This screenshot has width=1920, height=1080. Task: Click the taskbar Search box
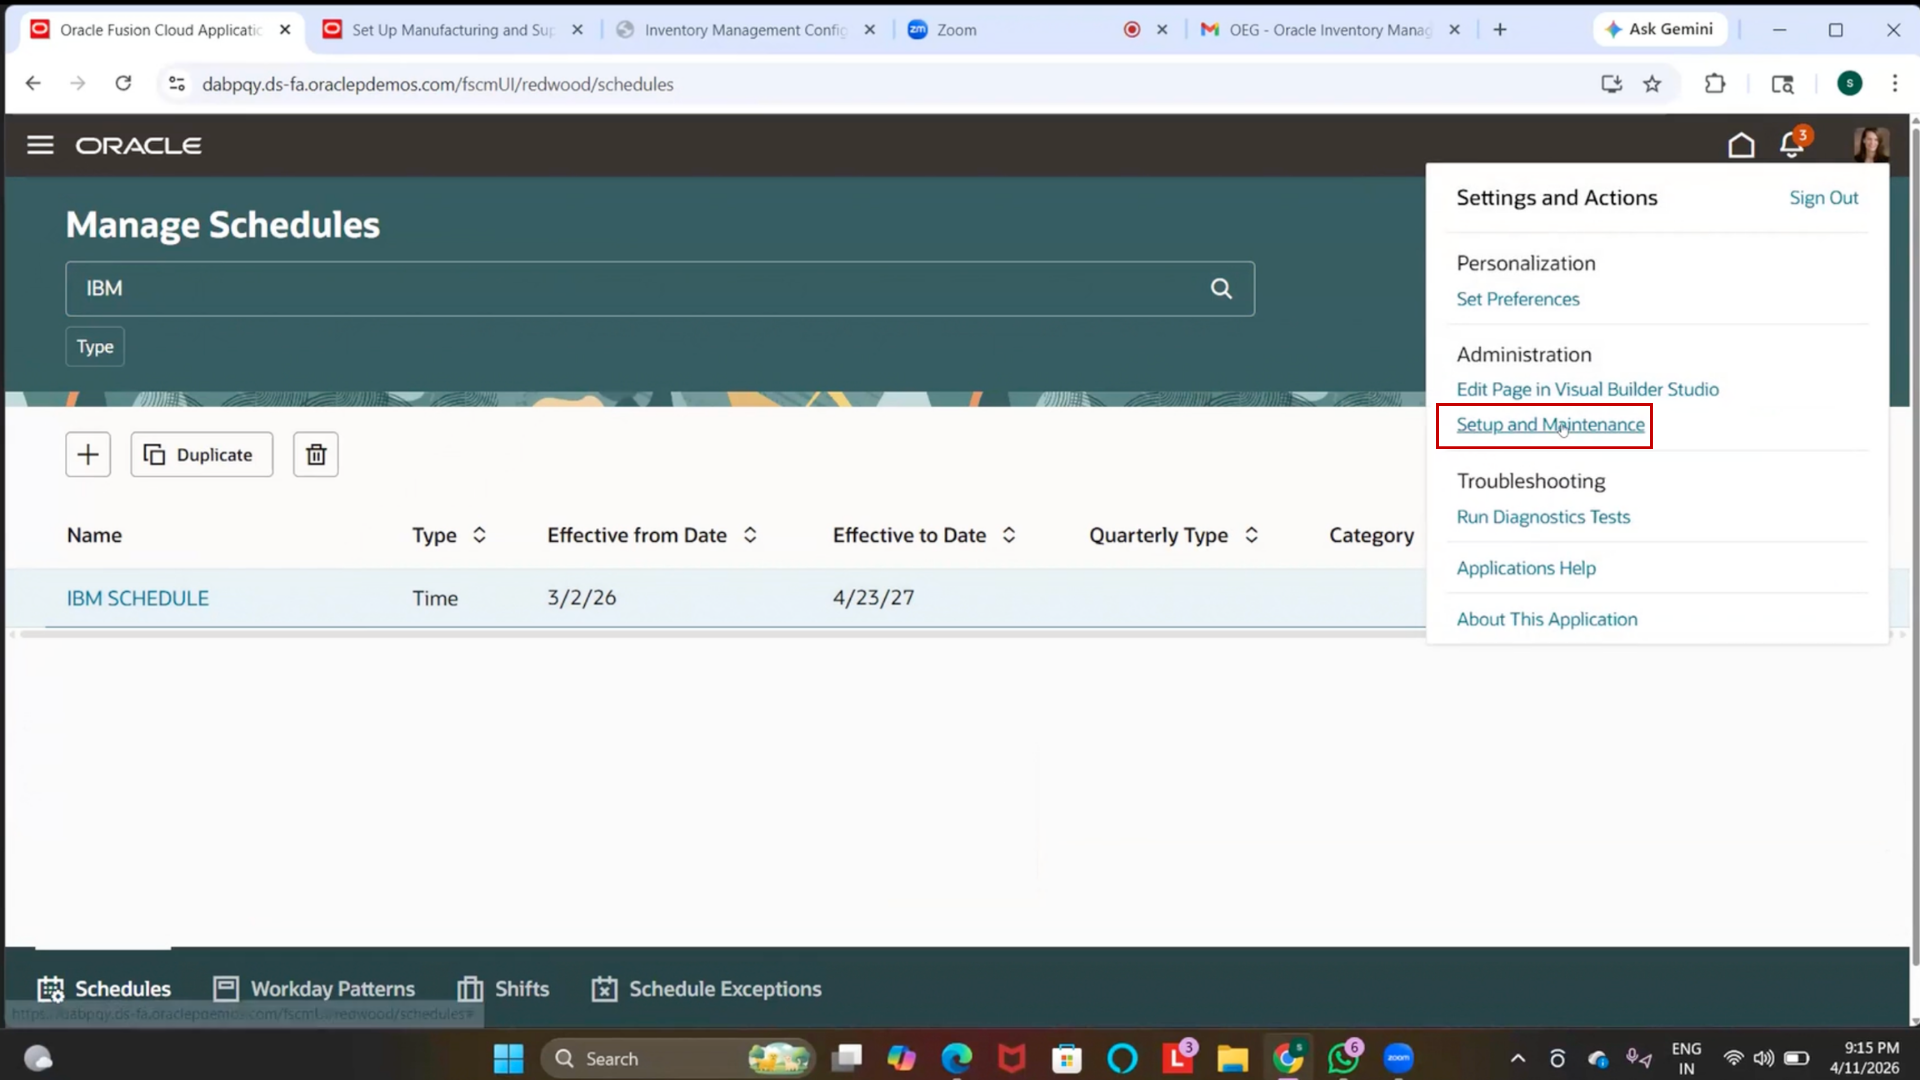678,1058
